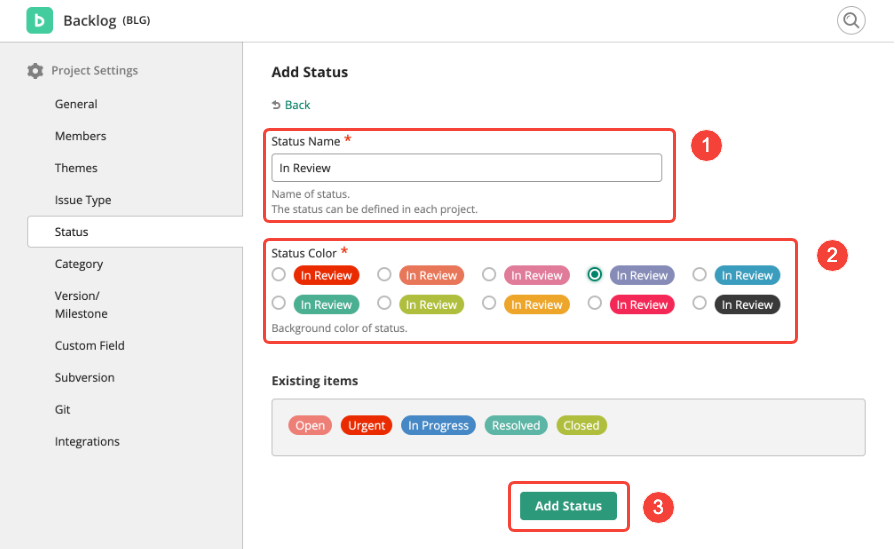This screenshot has width=895, height=549.
Task: Click the In Progress existing status badge
Action: coord(438,425)
